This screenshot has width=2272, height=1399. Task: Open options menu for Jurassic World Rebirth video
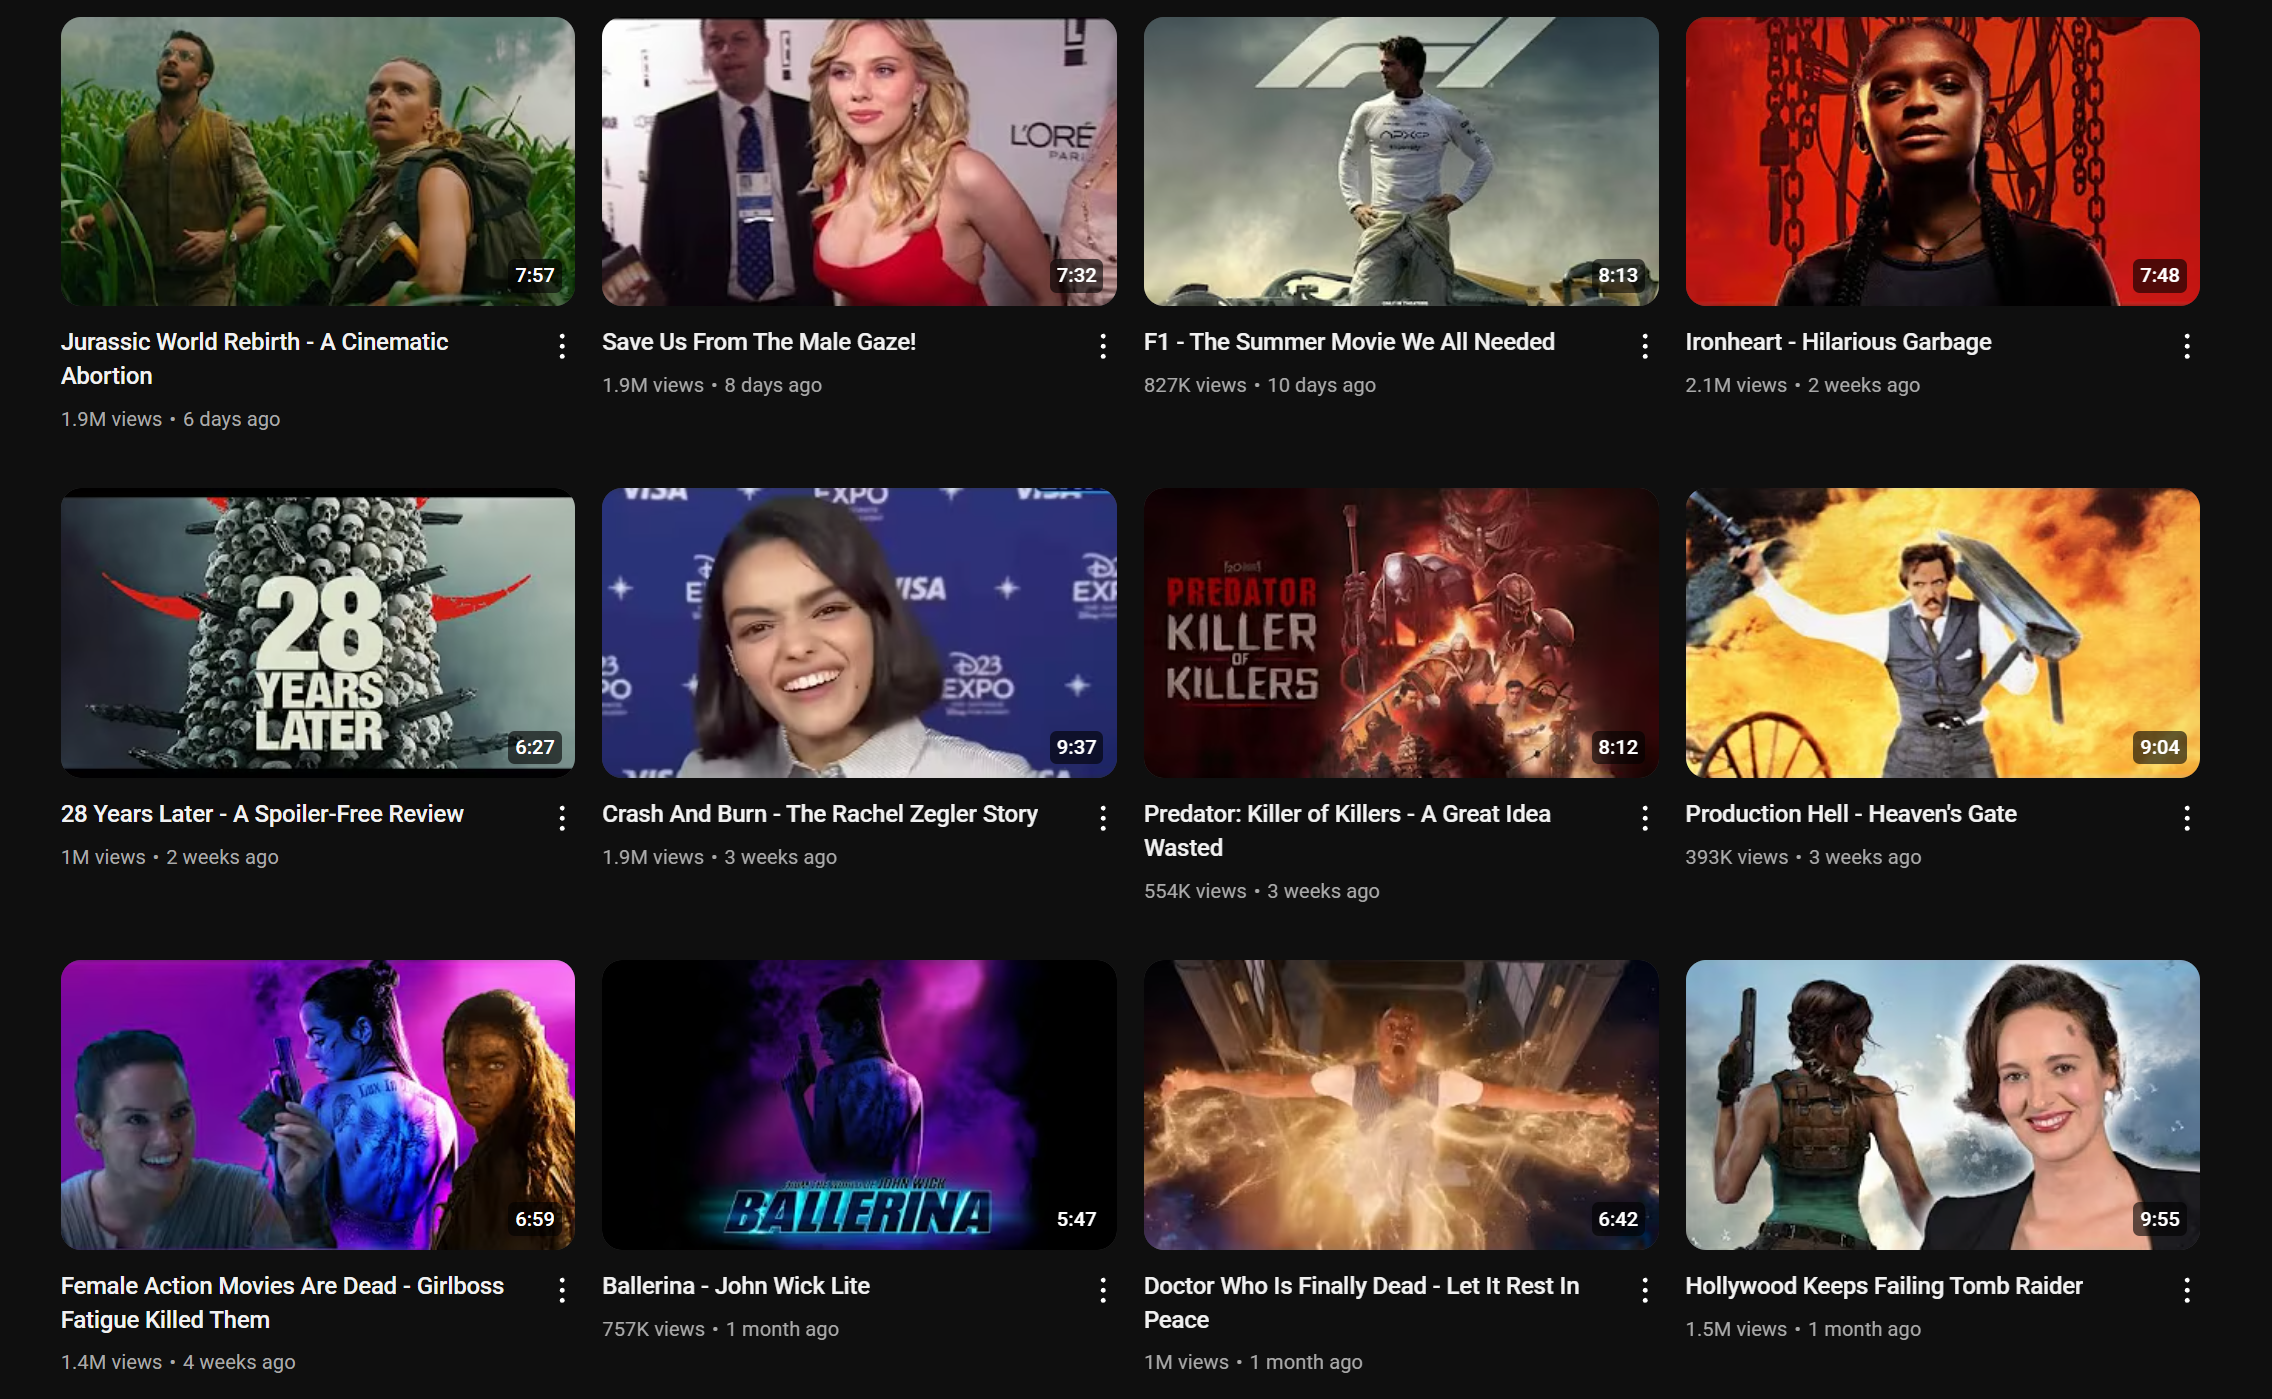[x=562, y=346]
